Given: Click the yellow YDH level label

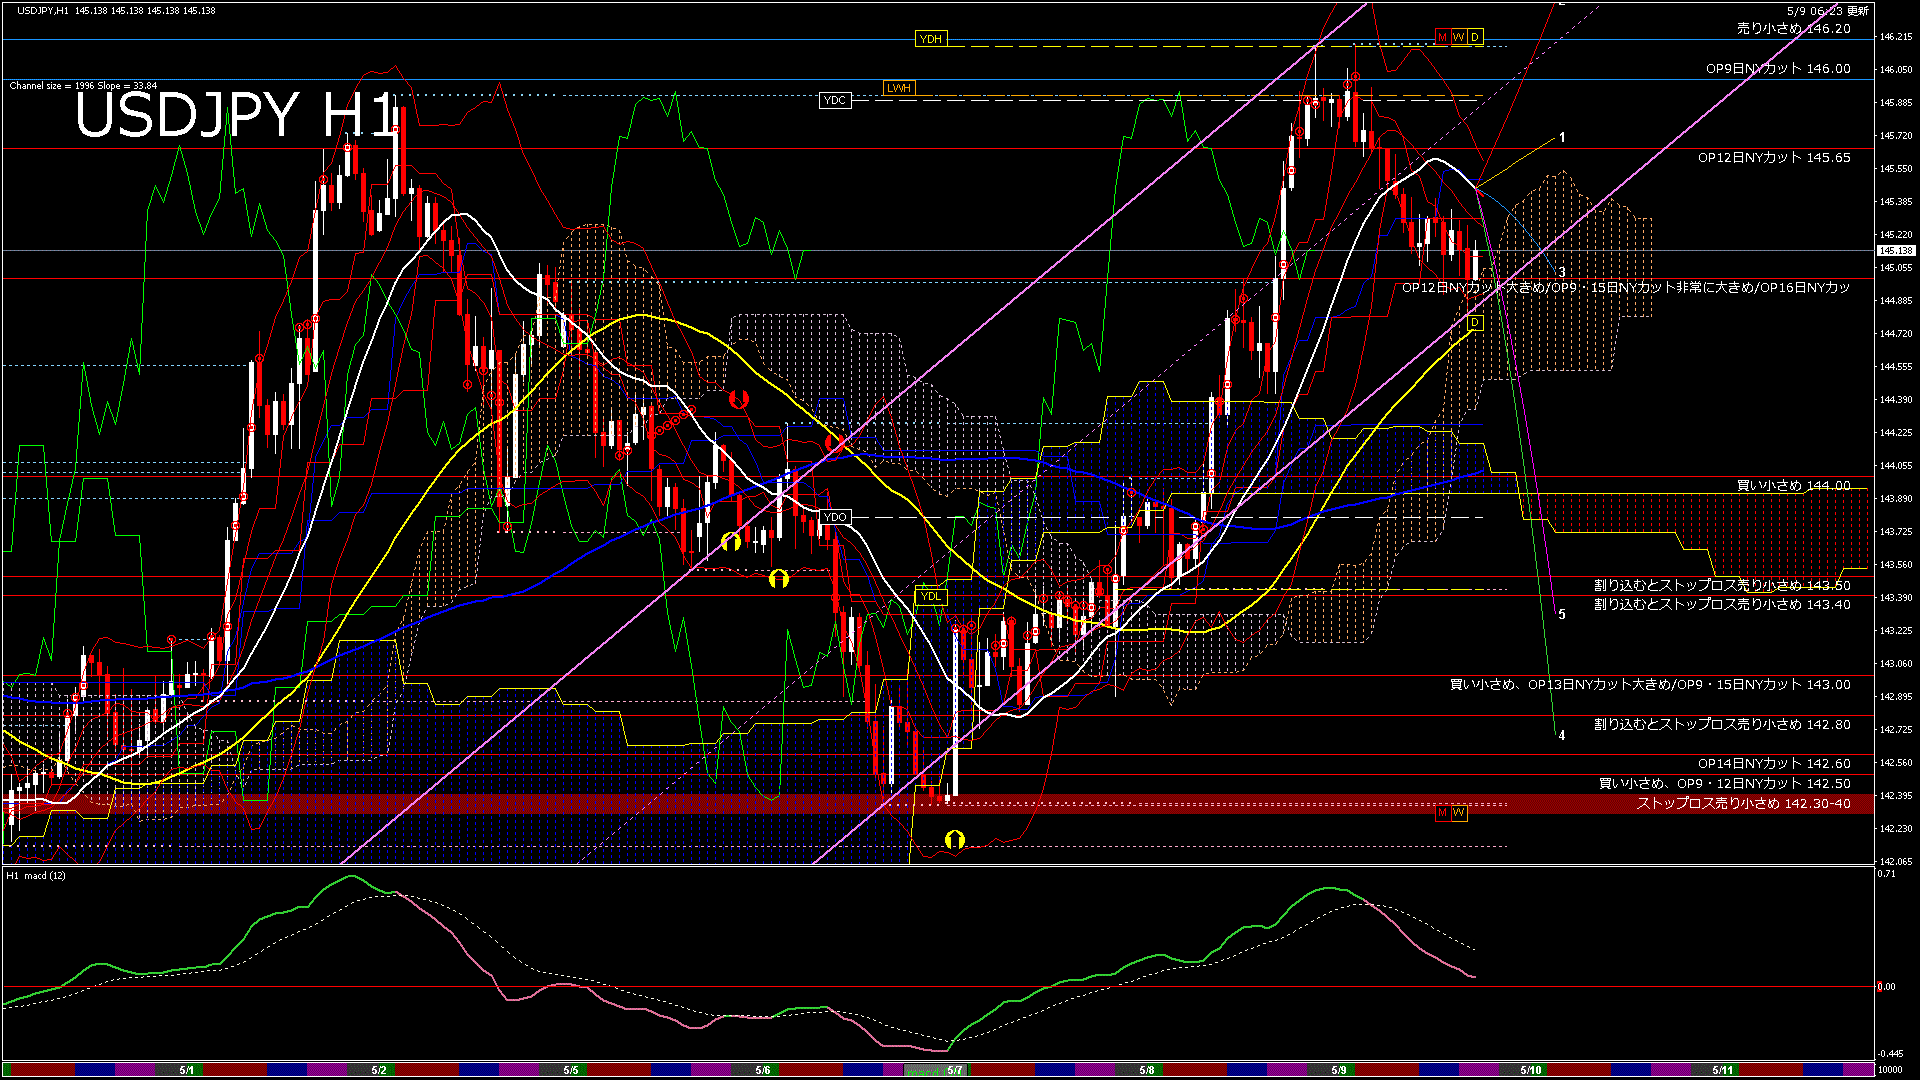Looking at the screenshot, I should 930,39.
